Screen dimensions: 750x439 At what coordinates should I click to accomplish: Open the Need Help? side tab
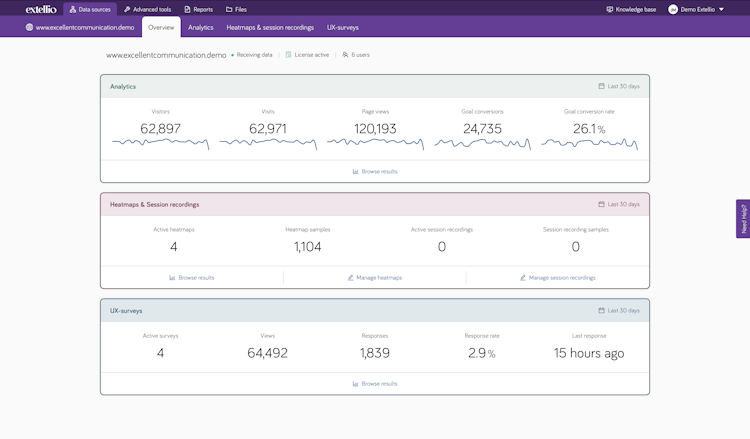click(743, 219)
